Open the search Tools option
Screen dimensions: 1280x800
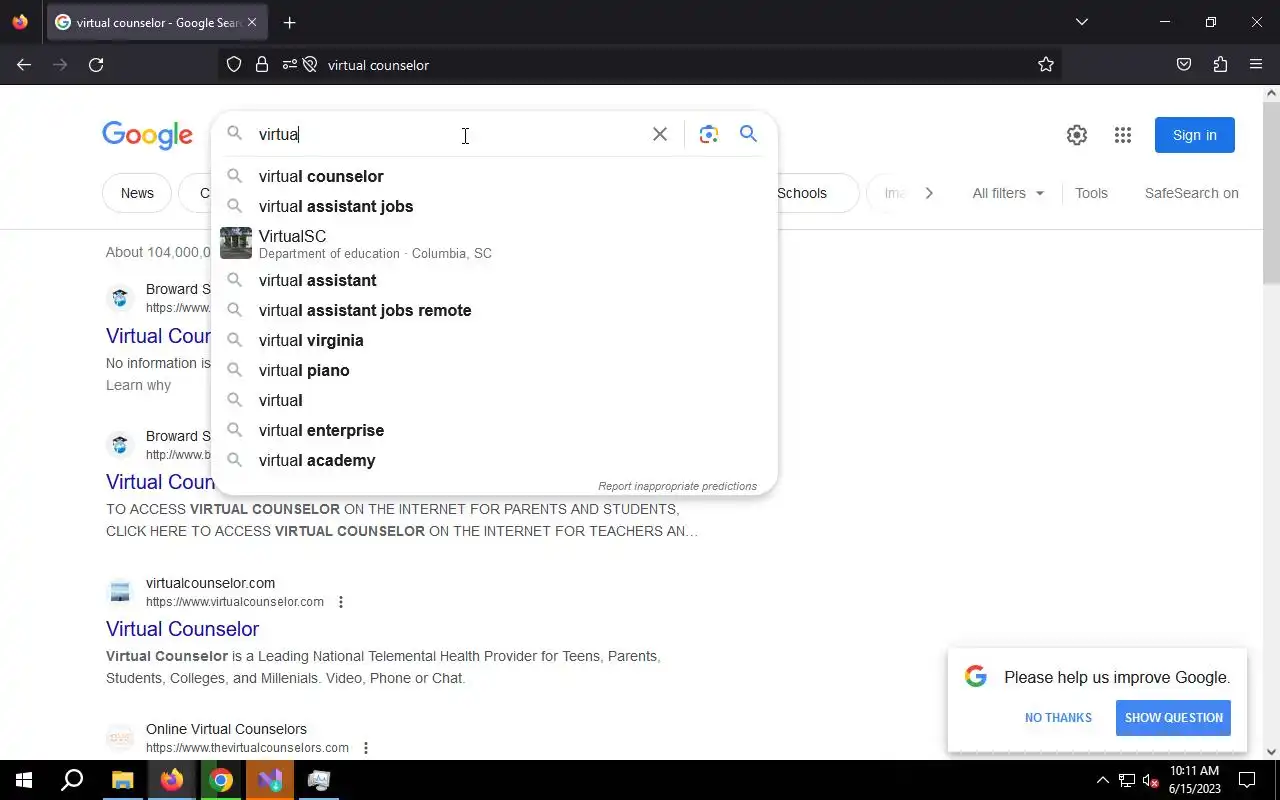1091,193
